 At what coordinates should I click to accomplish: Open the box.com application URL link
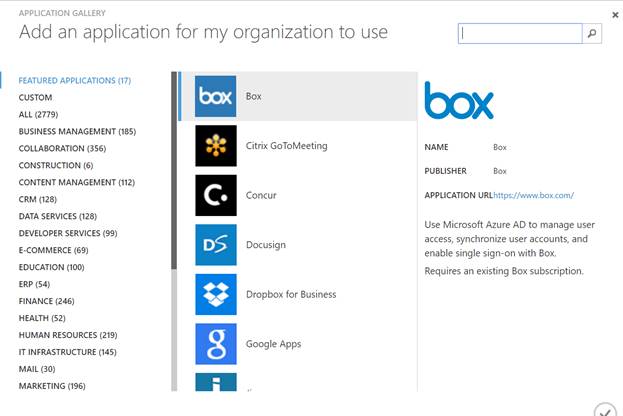533,195
